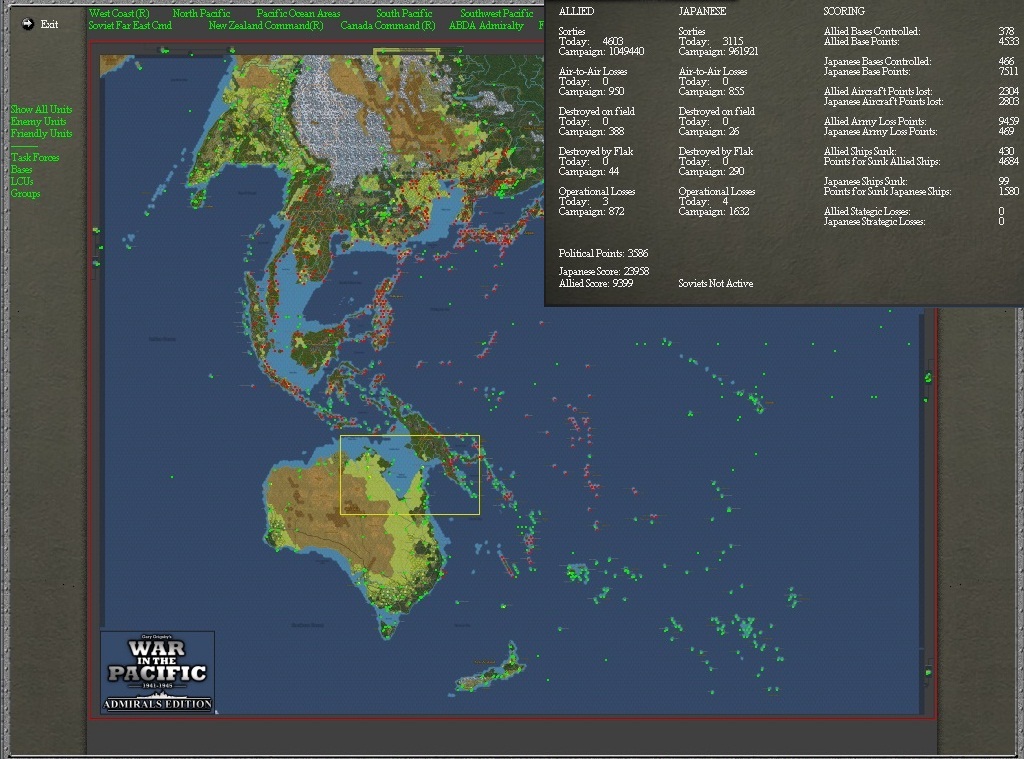Click Allied Army Loss Points row
Viewport: 1024px width, 759px height.
click(921, 121)
